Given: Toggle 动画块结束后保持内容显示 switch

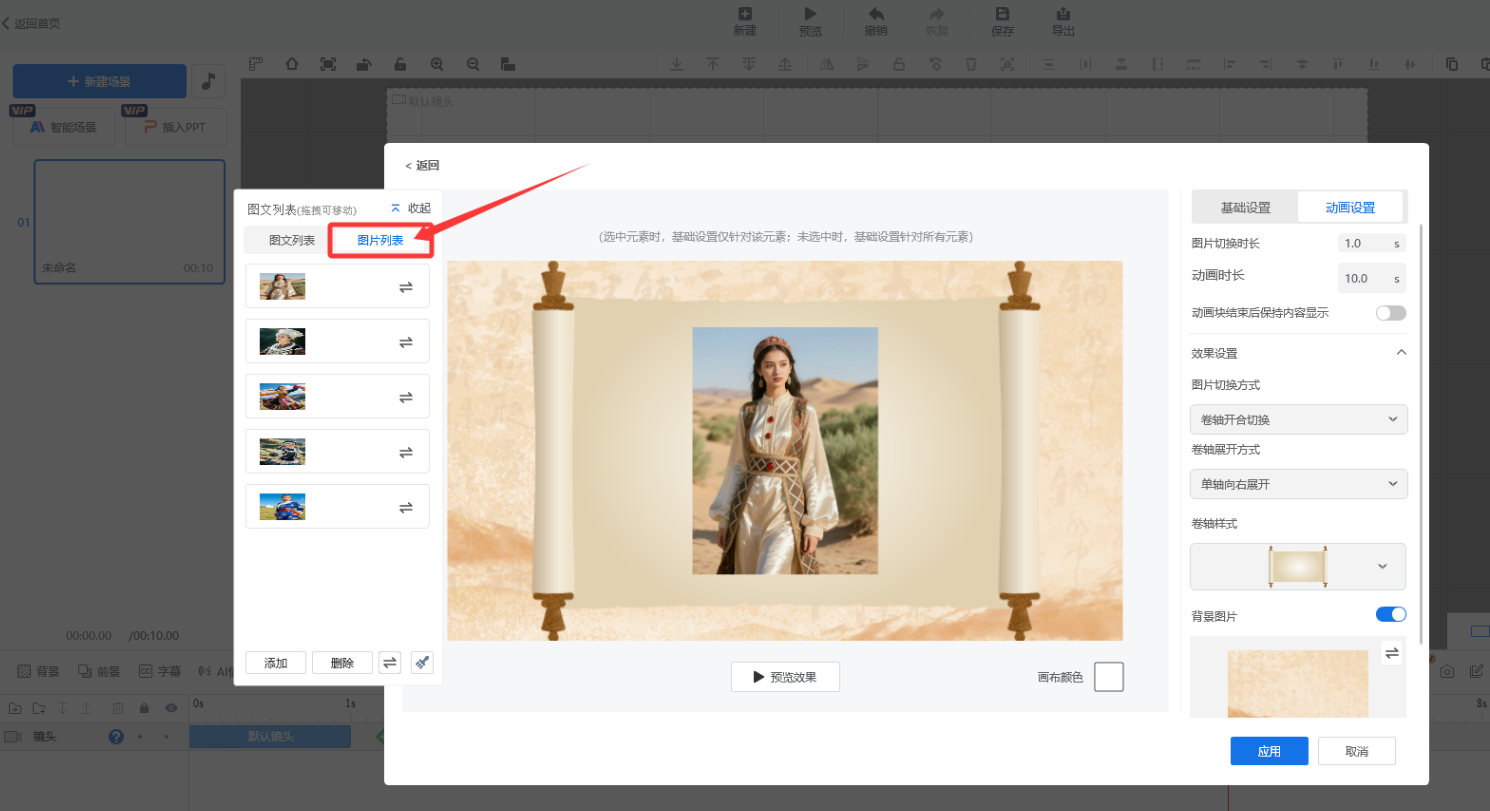Looking at the screenshot, I should point(1390,313).
